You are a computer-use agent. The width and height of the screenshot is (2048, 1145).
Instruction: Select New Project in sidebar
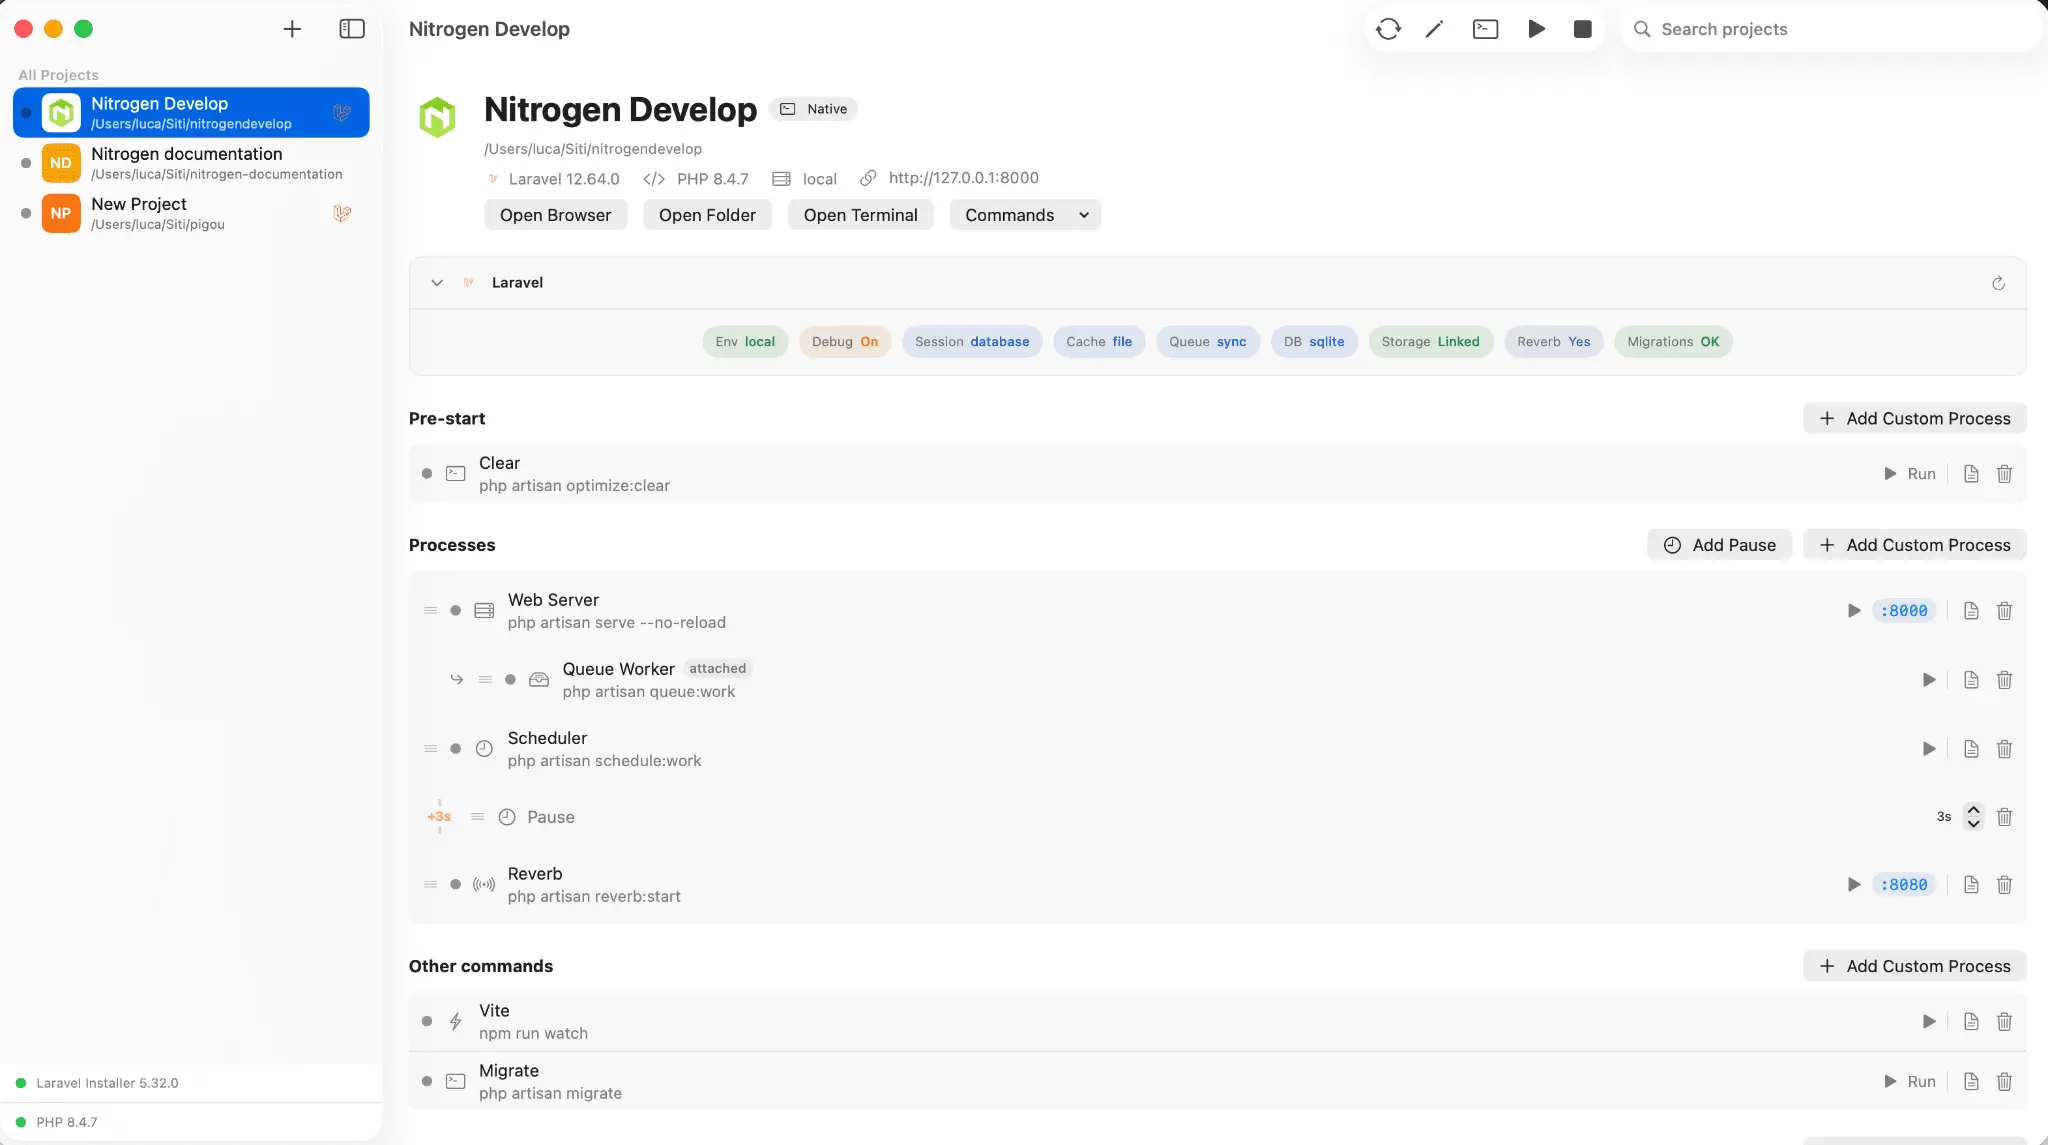191,213
